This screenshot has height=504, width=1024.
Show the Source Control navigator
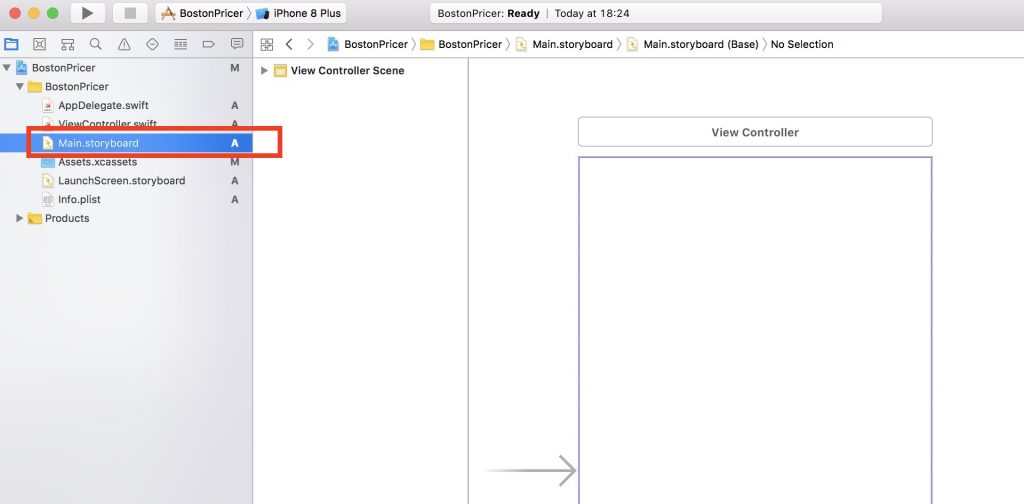(39, 44)
